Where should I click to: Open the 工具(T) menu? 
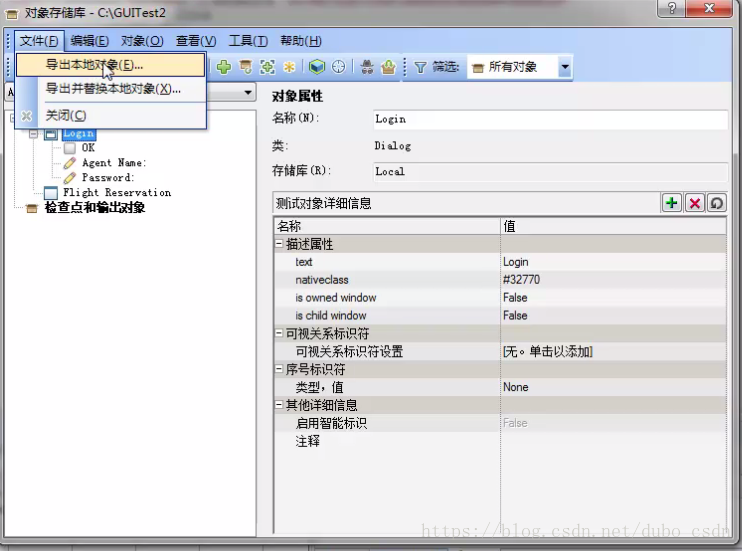click(248, 41)
